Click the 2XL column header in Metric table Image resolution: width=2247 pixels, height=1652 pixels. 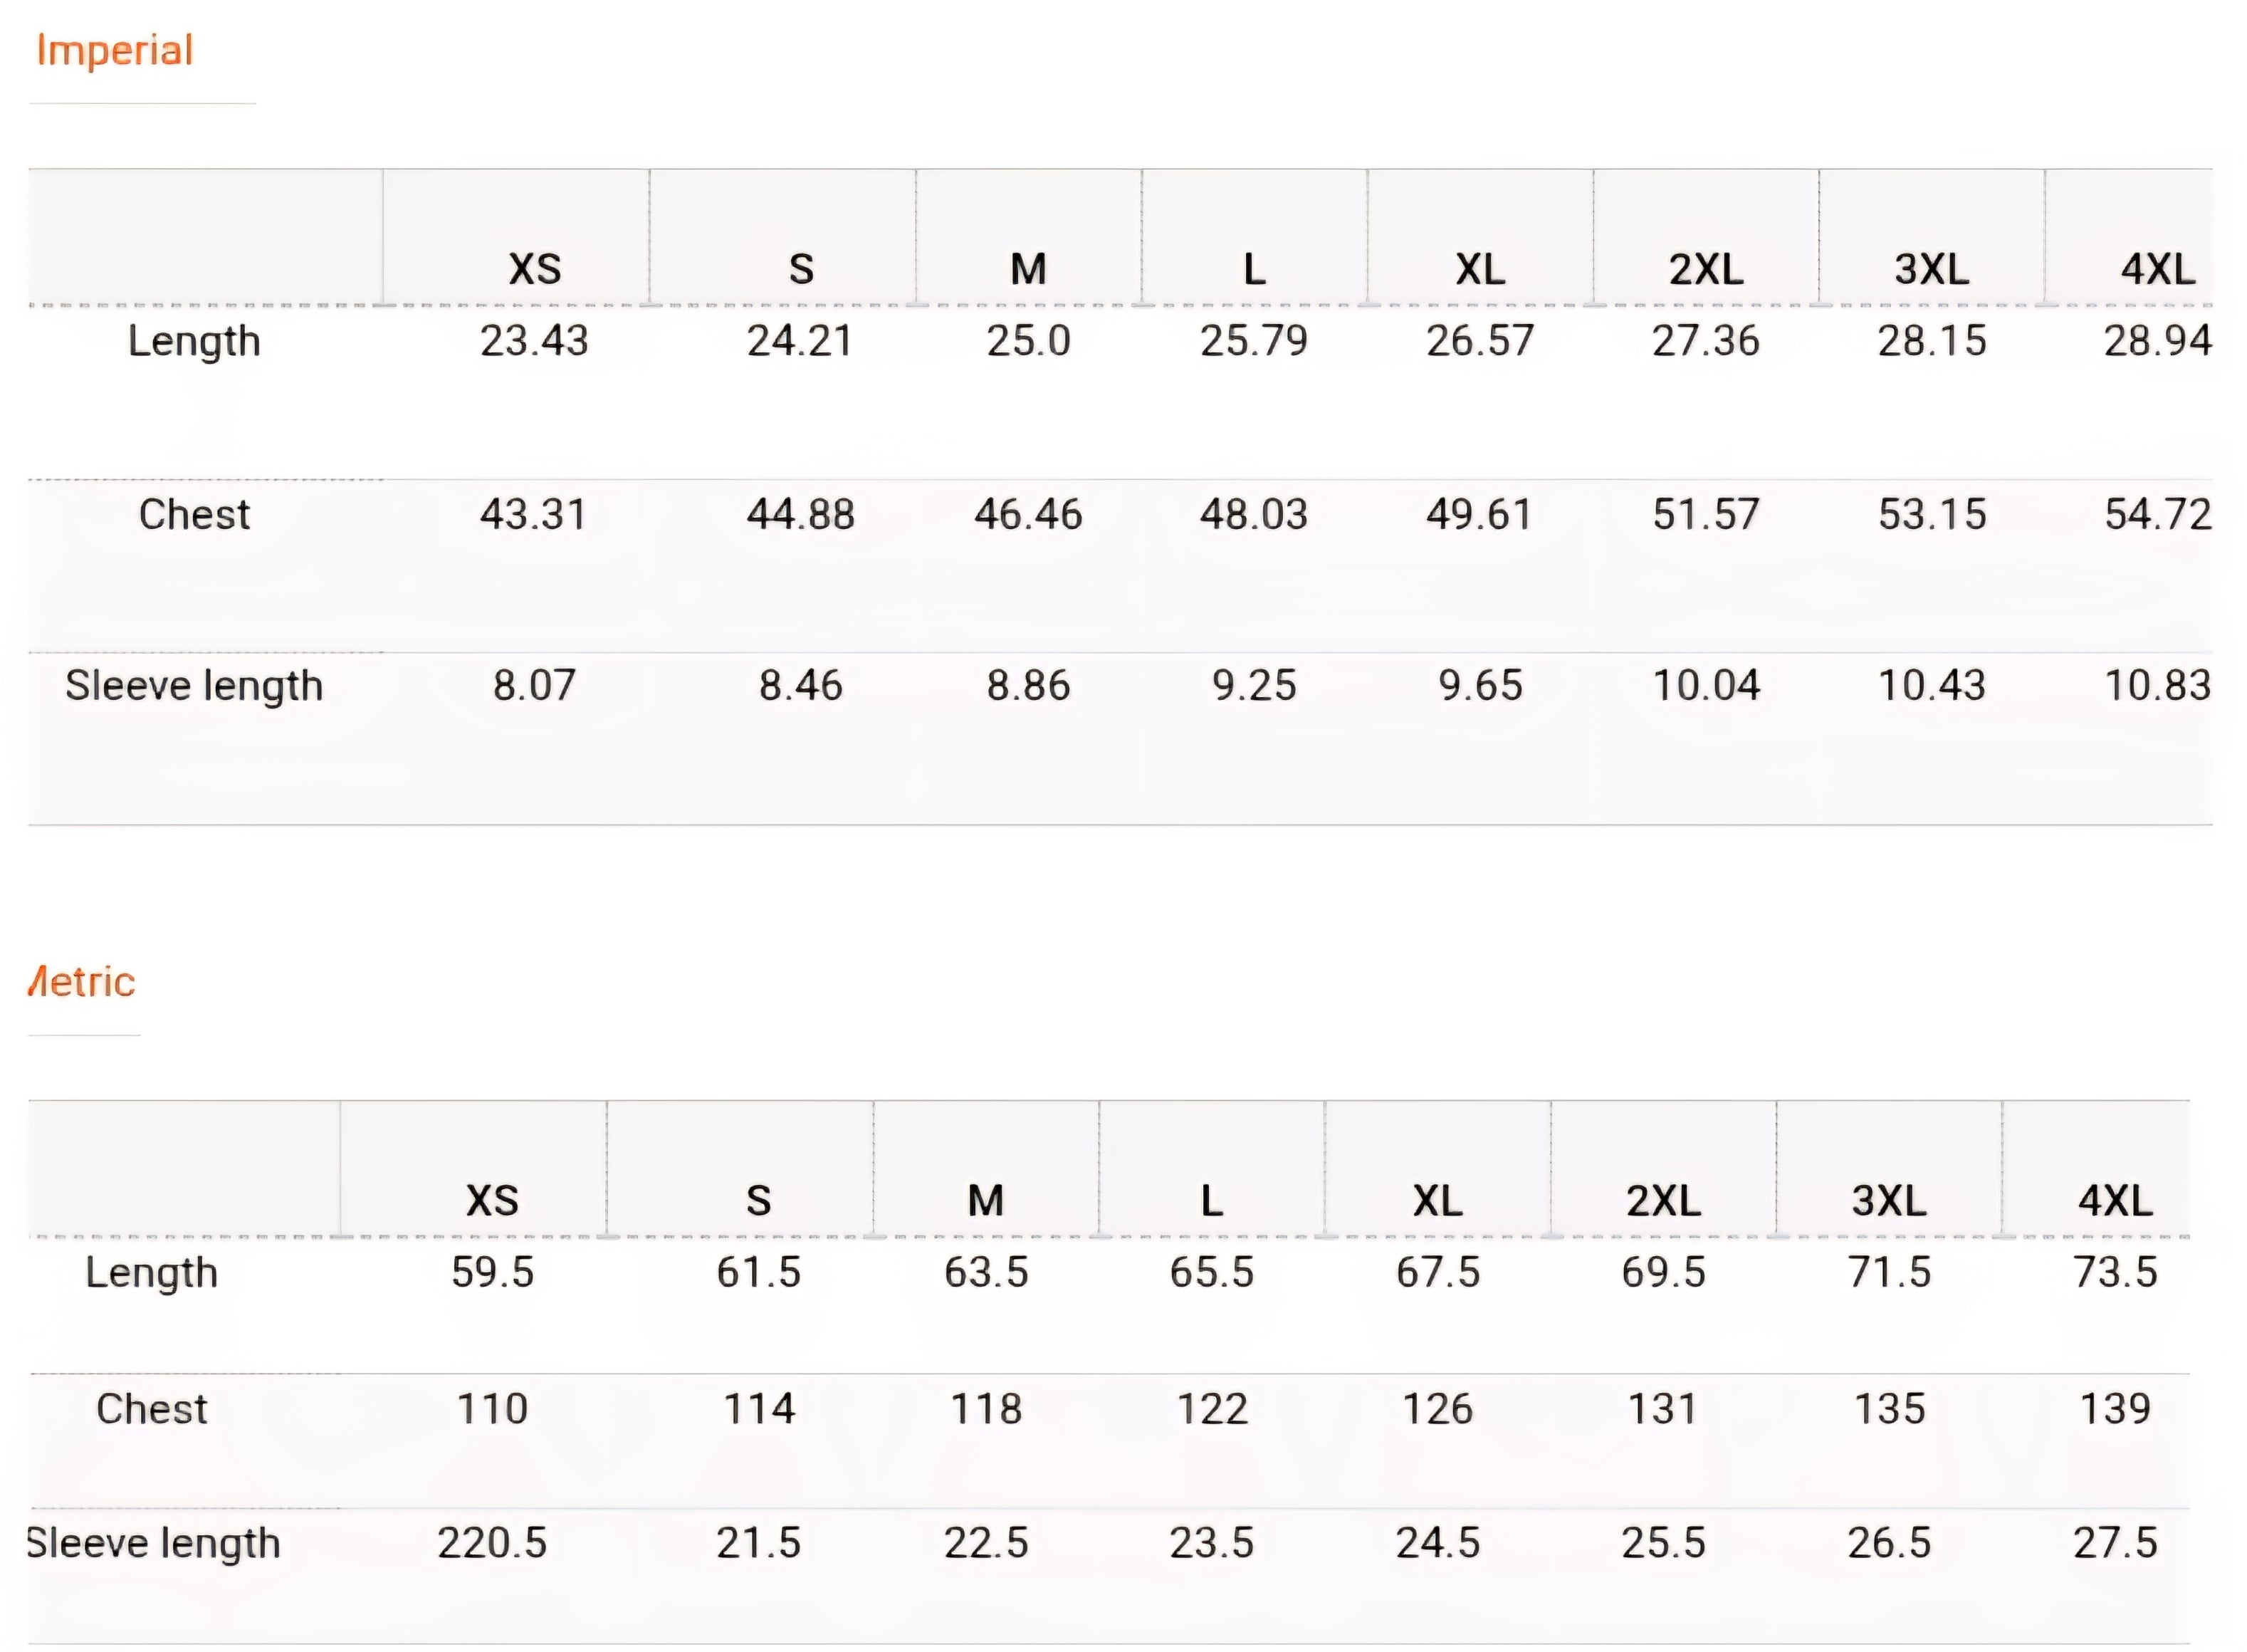(1663, 1201)
